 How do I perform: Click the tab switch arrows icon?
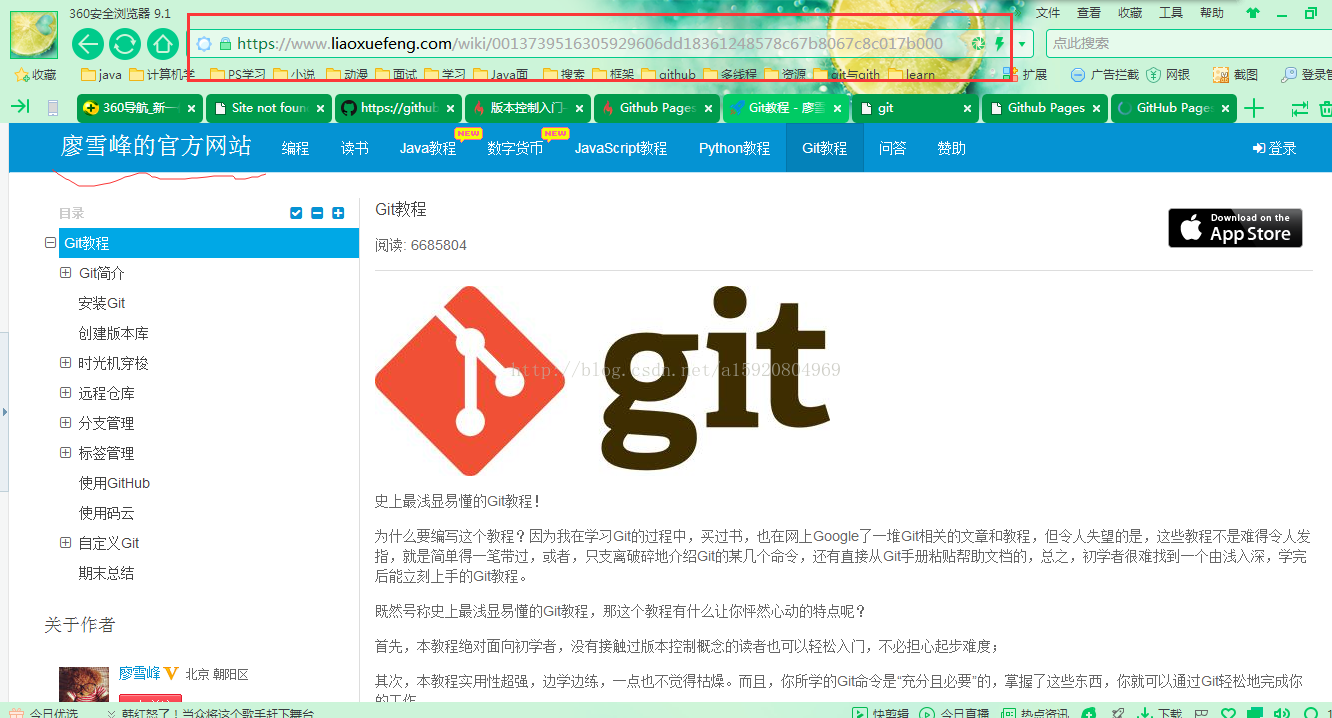coord(1299,108)
